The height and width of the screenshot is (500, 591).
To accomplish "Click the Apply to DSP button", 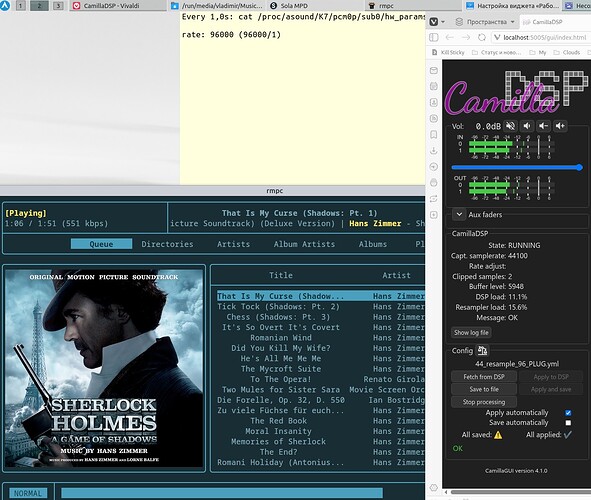I will [551, 377].
